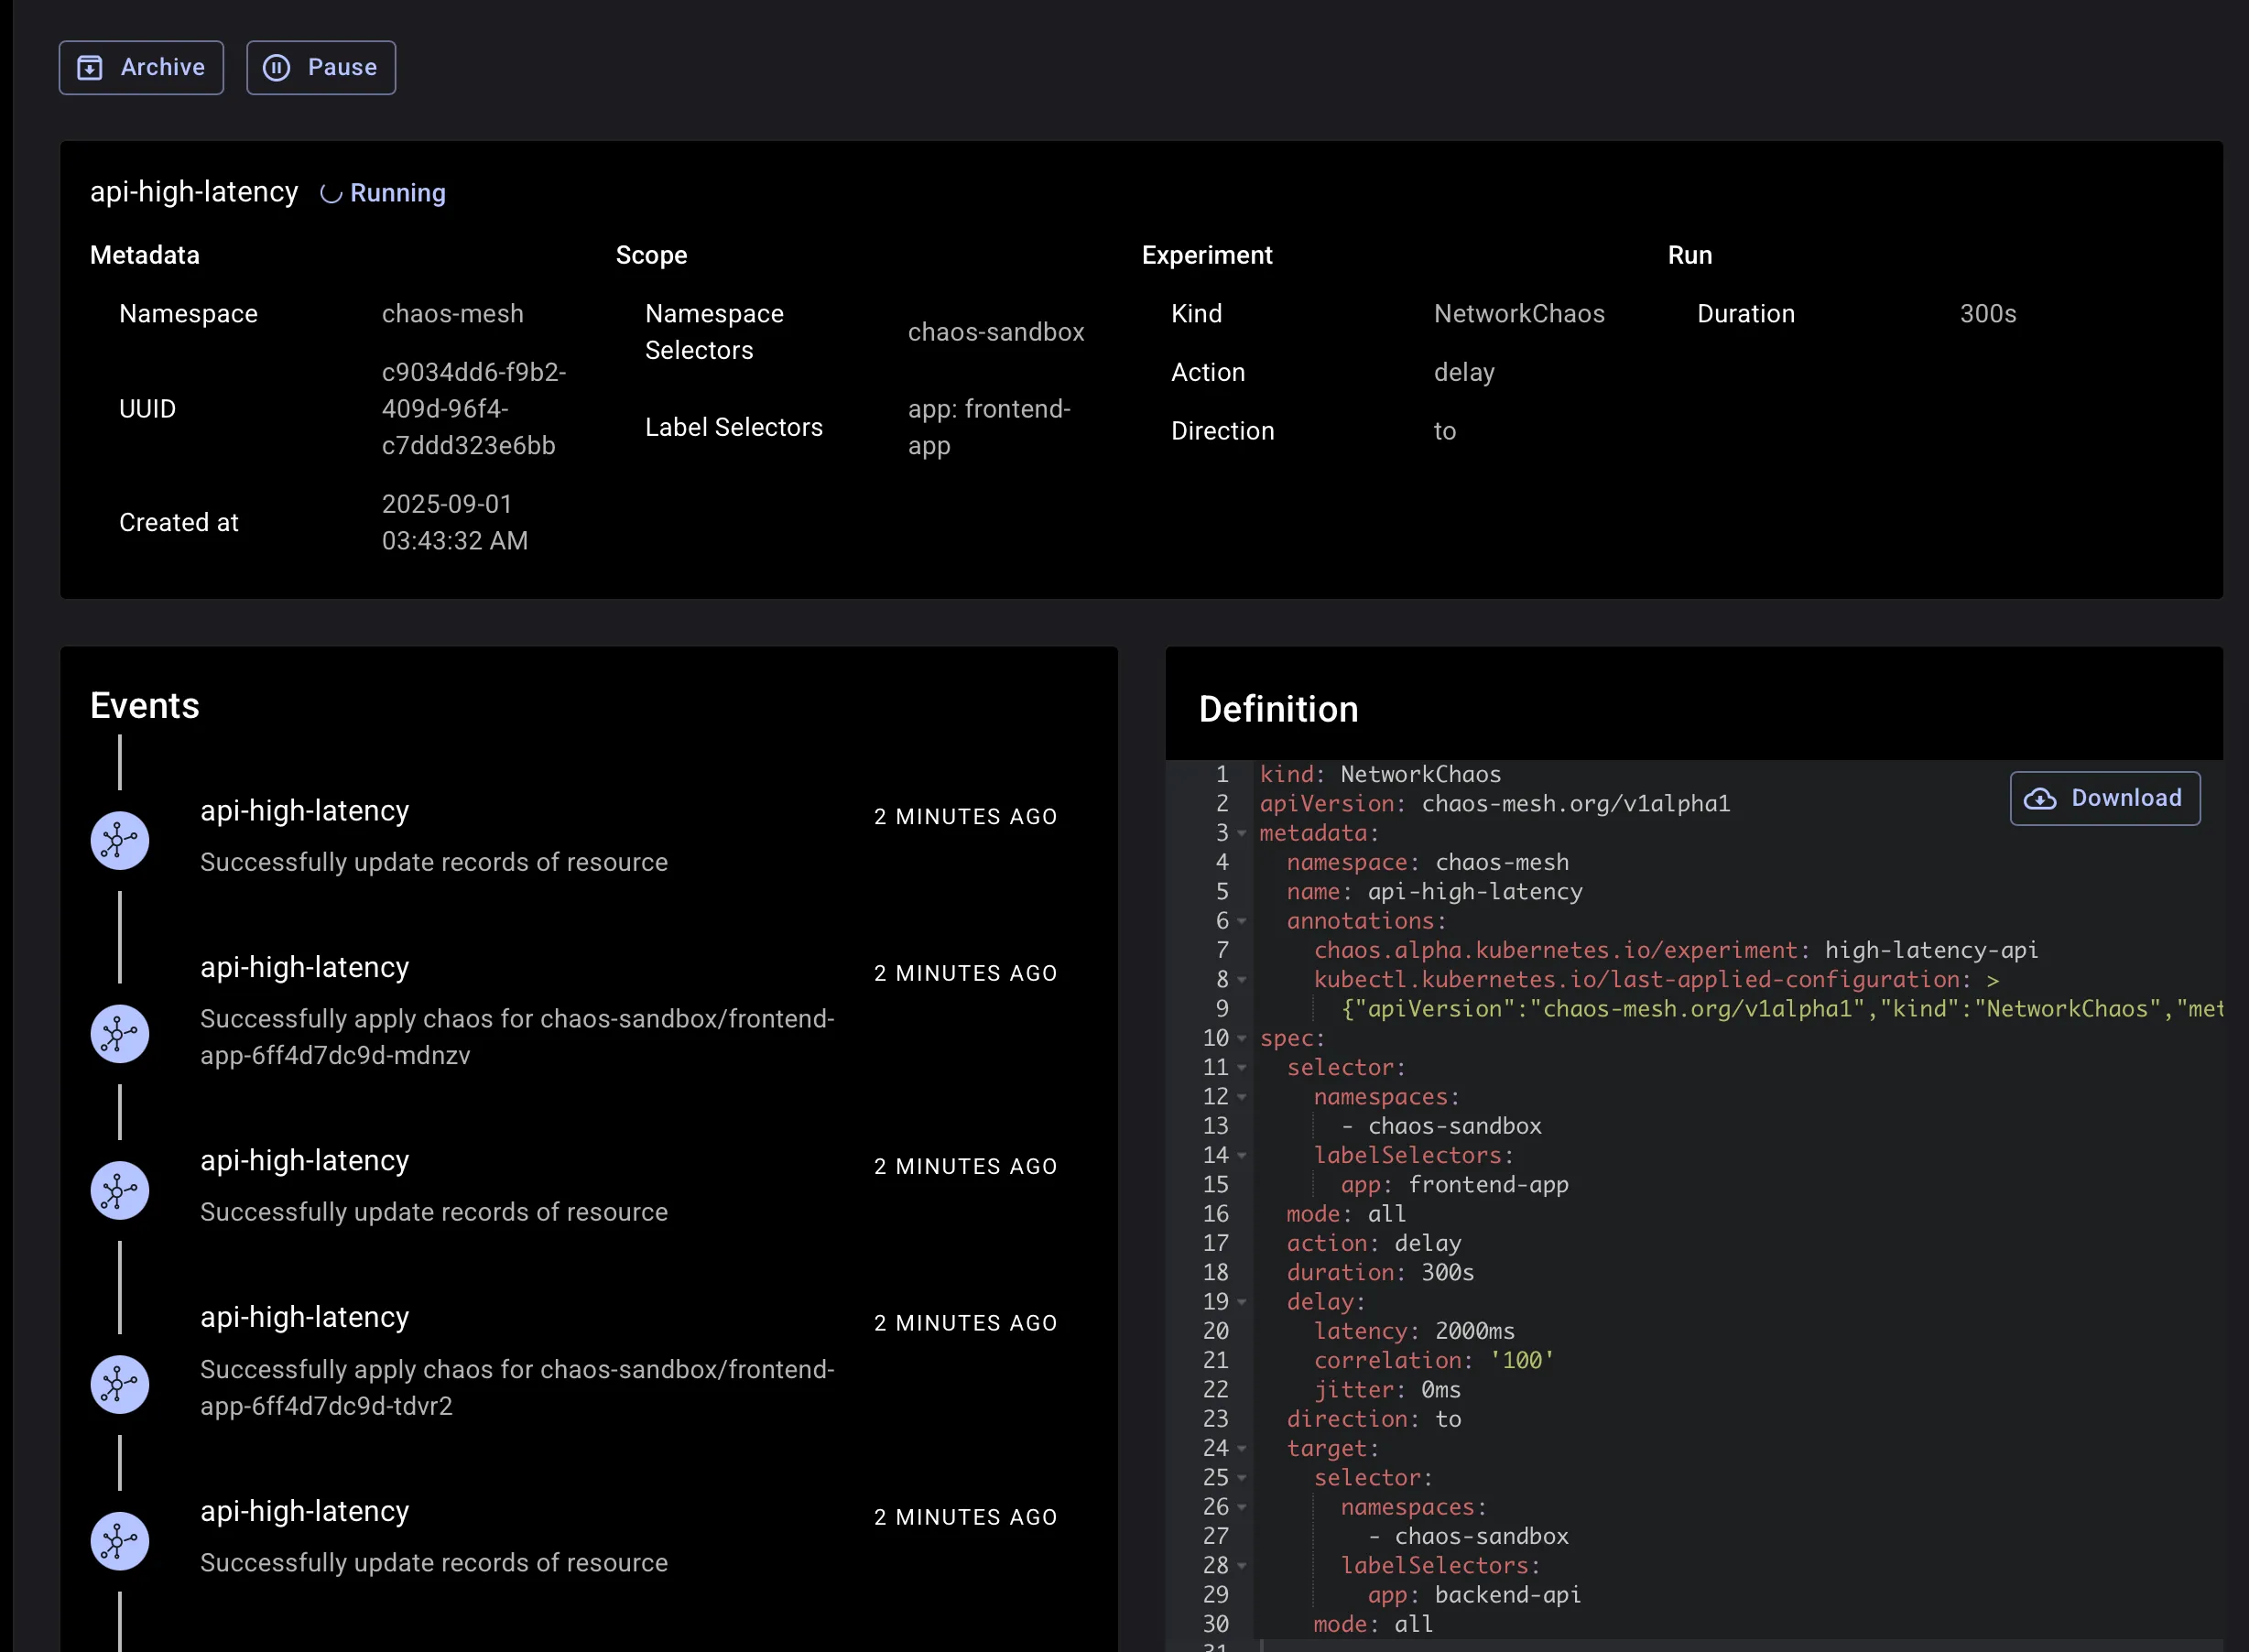Image resolution: width=2249 pixels, height=1652 pixels.
Task: Collapse target namespaces fold at line 26
Action: (x=1242, y=1508)
